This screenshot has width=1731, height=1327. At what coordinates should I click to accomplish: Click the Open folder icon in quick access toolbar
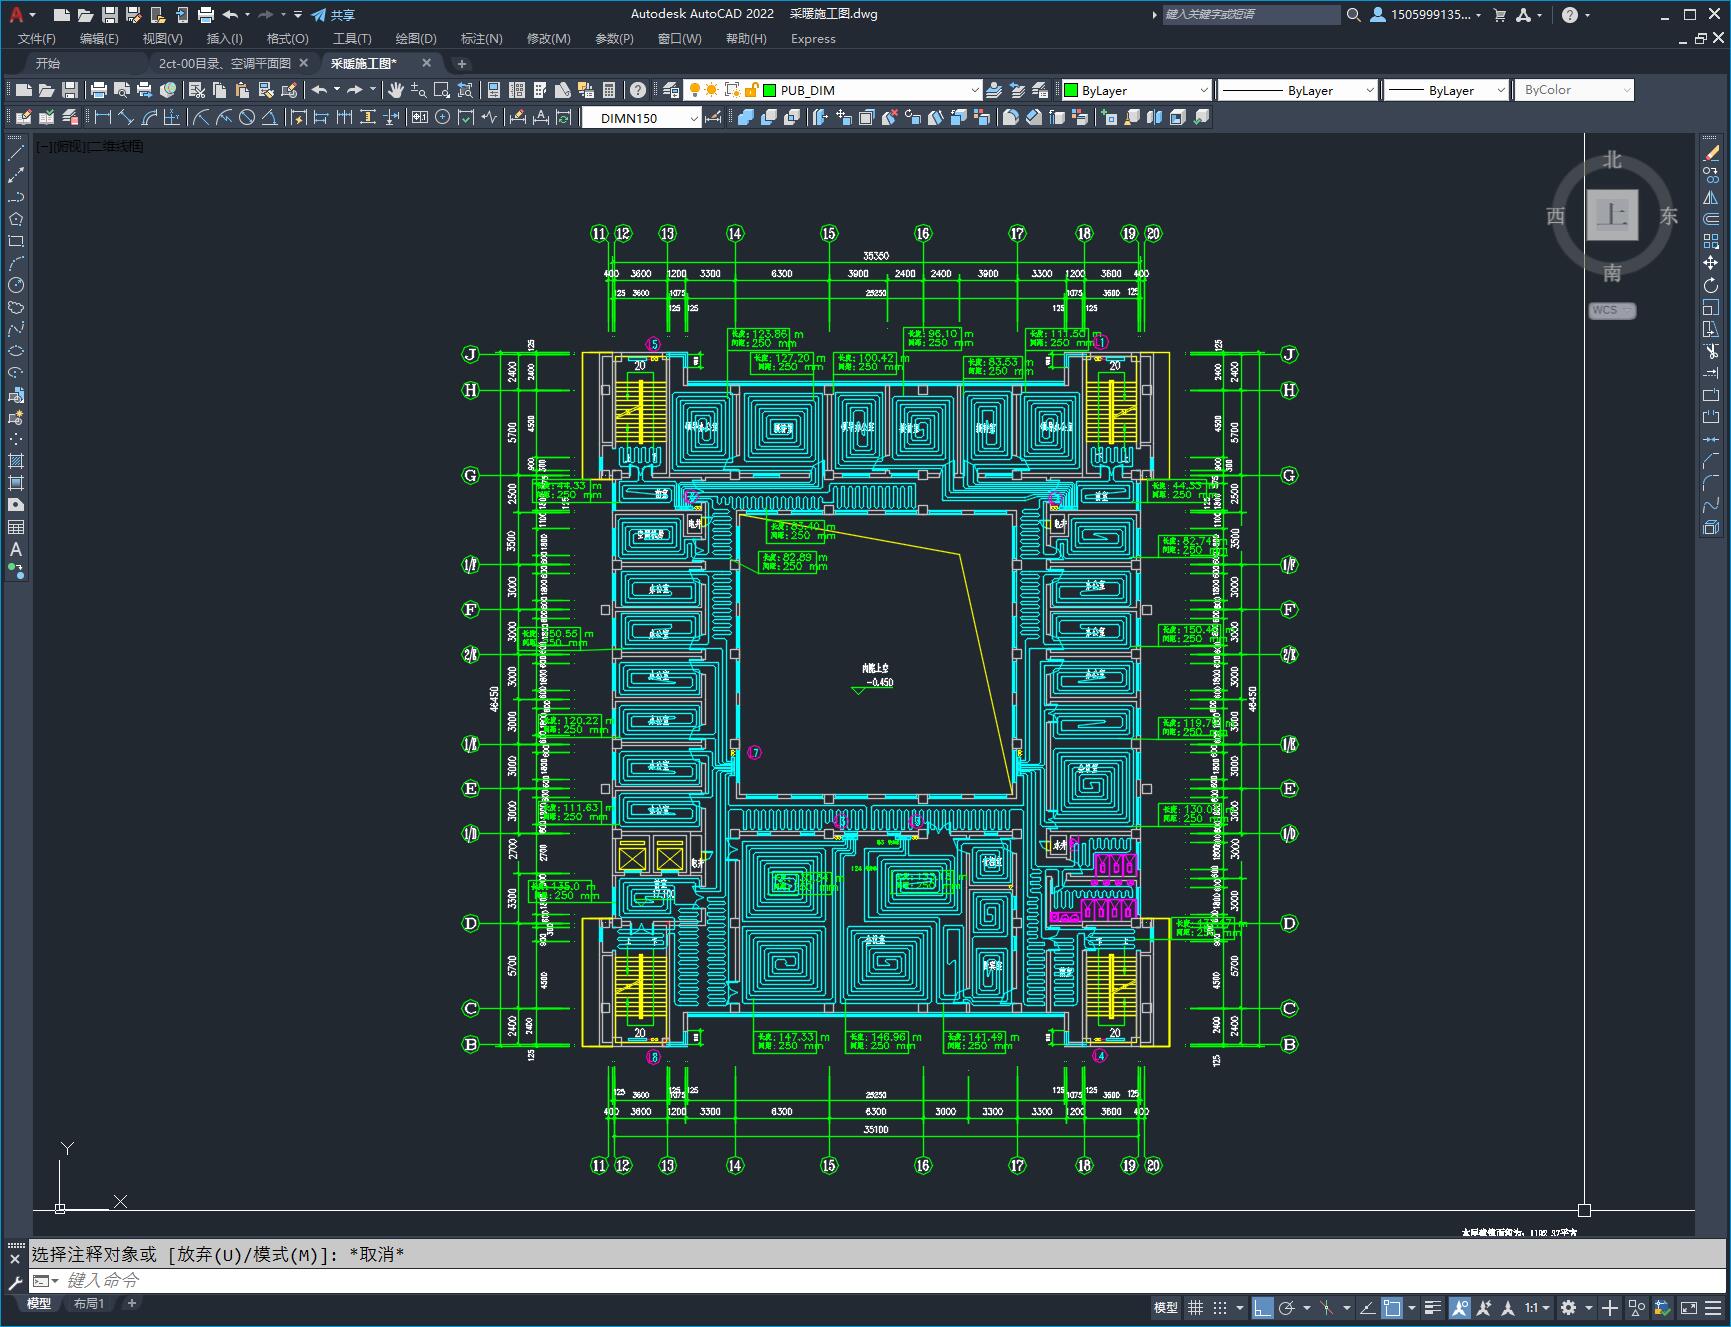coord(86,15)
